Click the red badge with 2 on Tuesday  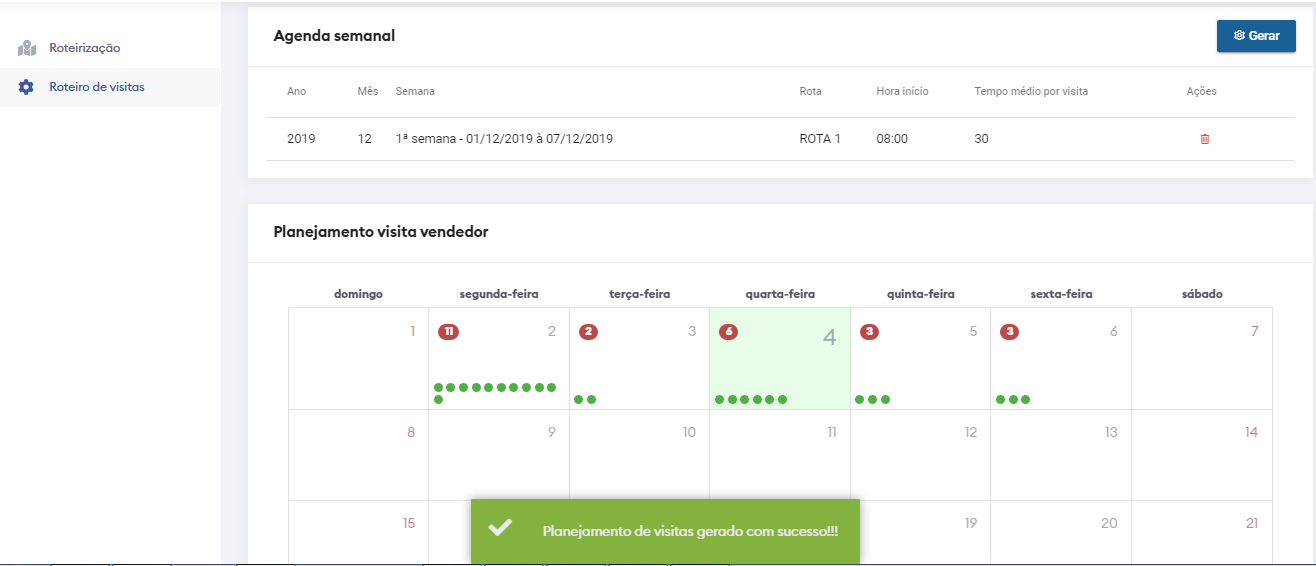pyautogui.click(x=588, y=331)
